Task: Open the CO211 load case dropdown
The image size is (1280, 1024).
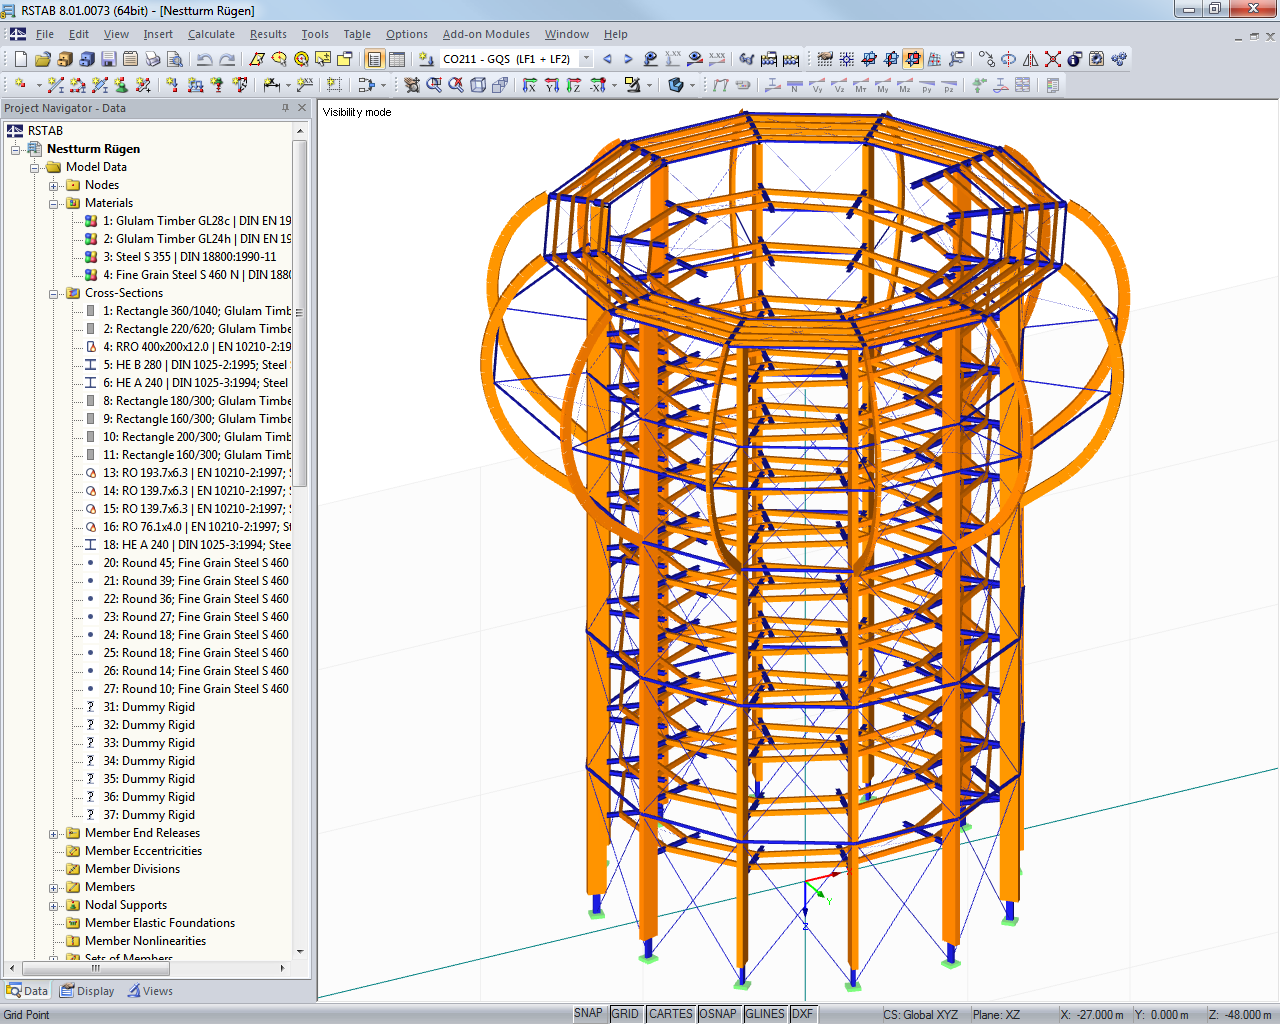Action: pyautogui.click(x=586, y=59)
